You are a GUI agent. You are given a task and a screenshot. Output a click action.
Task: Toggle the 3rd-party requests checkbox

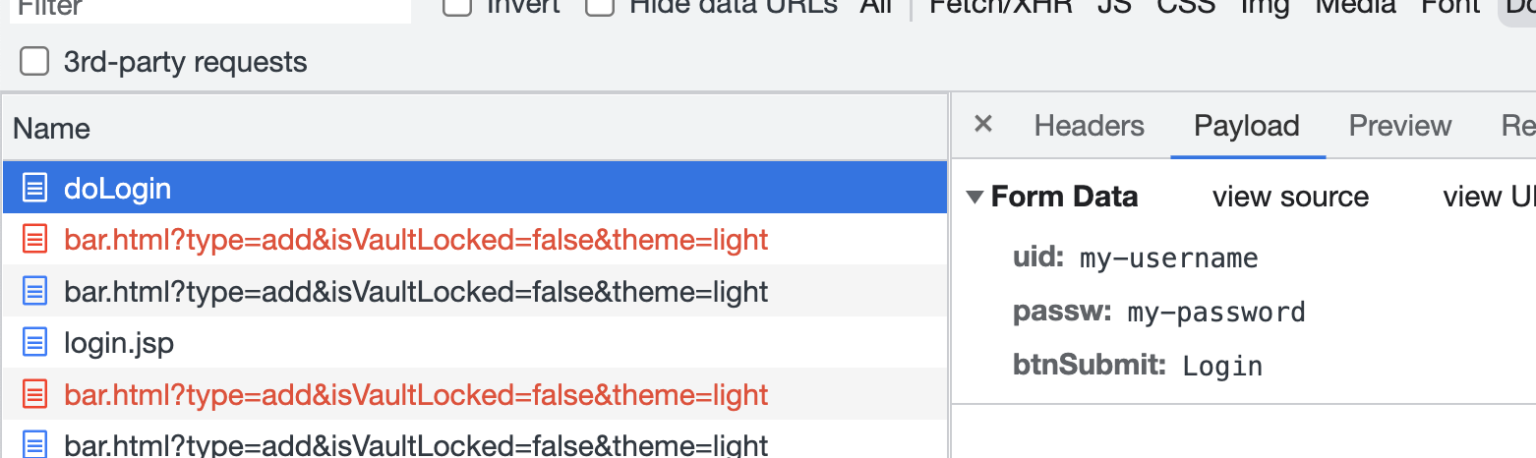(35, 62)
